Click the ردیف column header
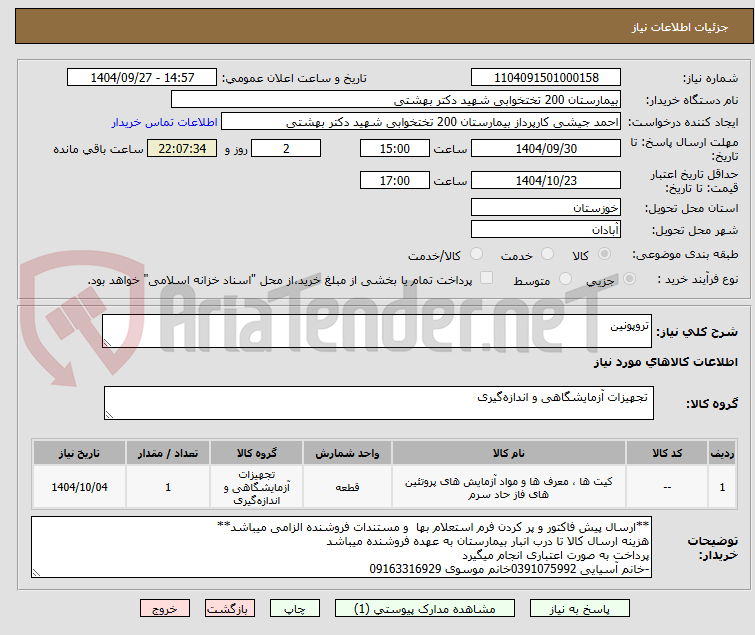Screen dimensions: 755x635 (x=722, y=453)
